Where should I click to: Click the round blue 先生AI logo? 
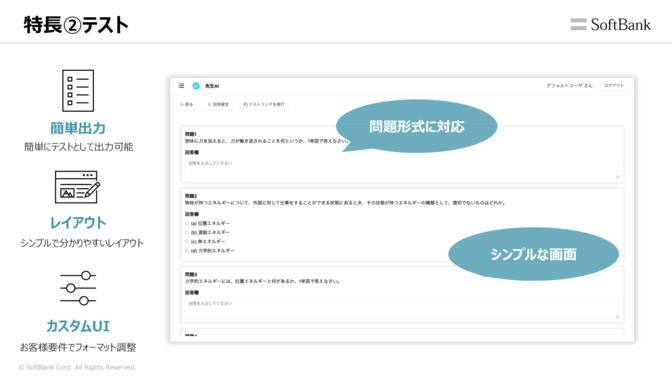[196, 86]
